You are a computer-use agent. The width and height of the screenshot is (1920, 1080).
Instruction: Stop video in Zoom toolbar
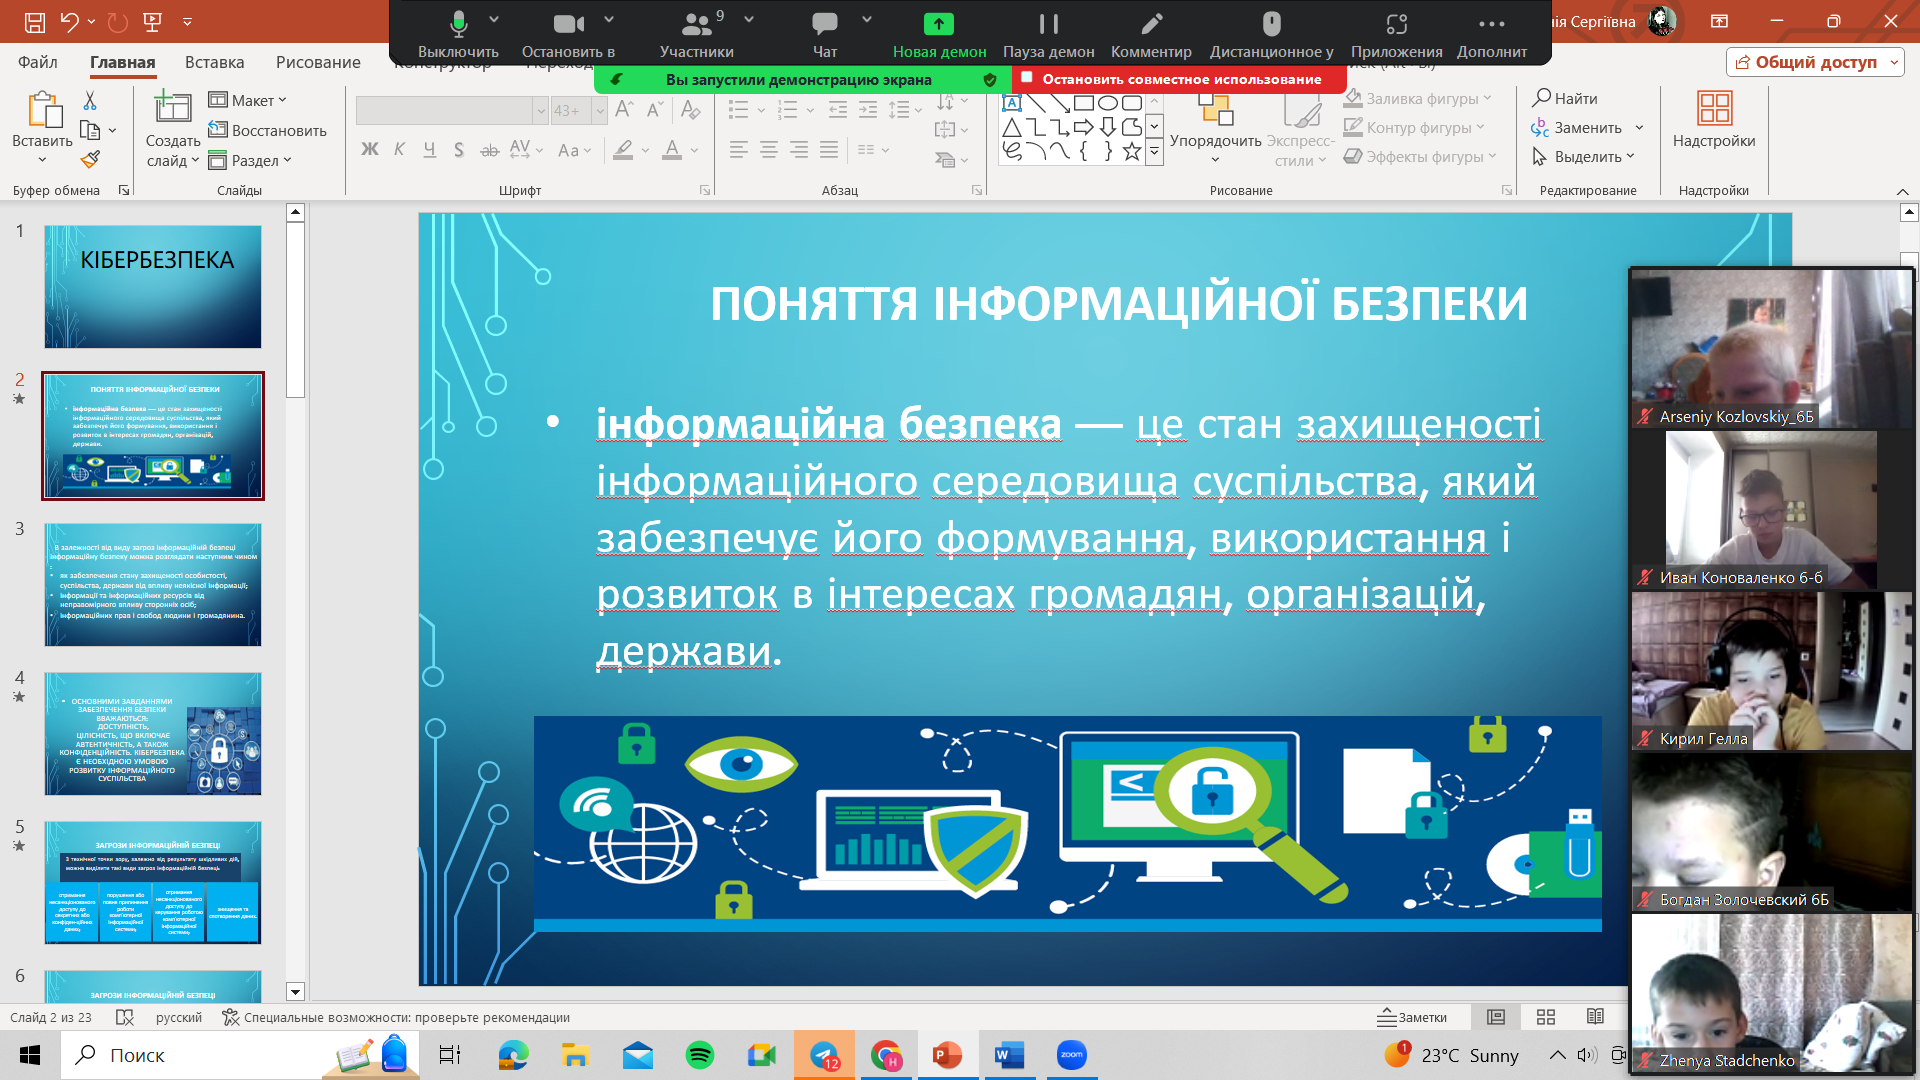pyautogui.click(x=568, y=33)
